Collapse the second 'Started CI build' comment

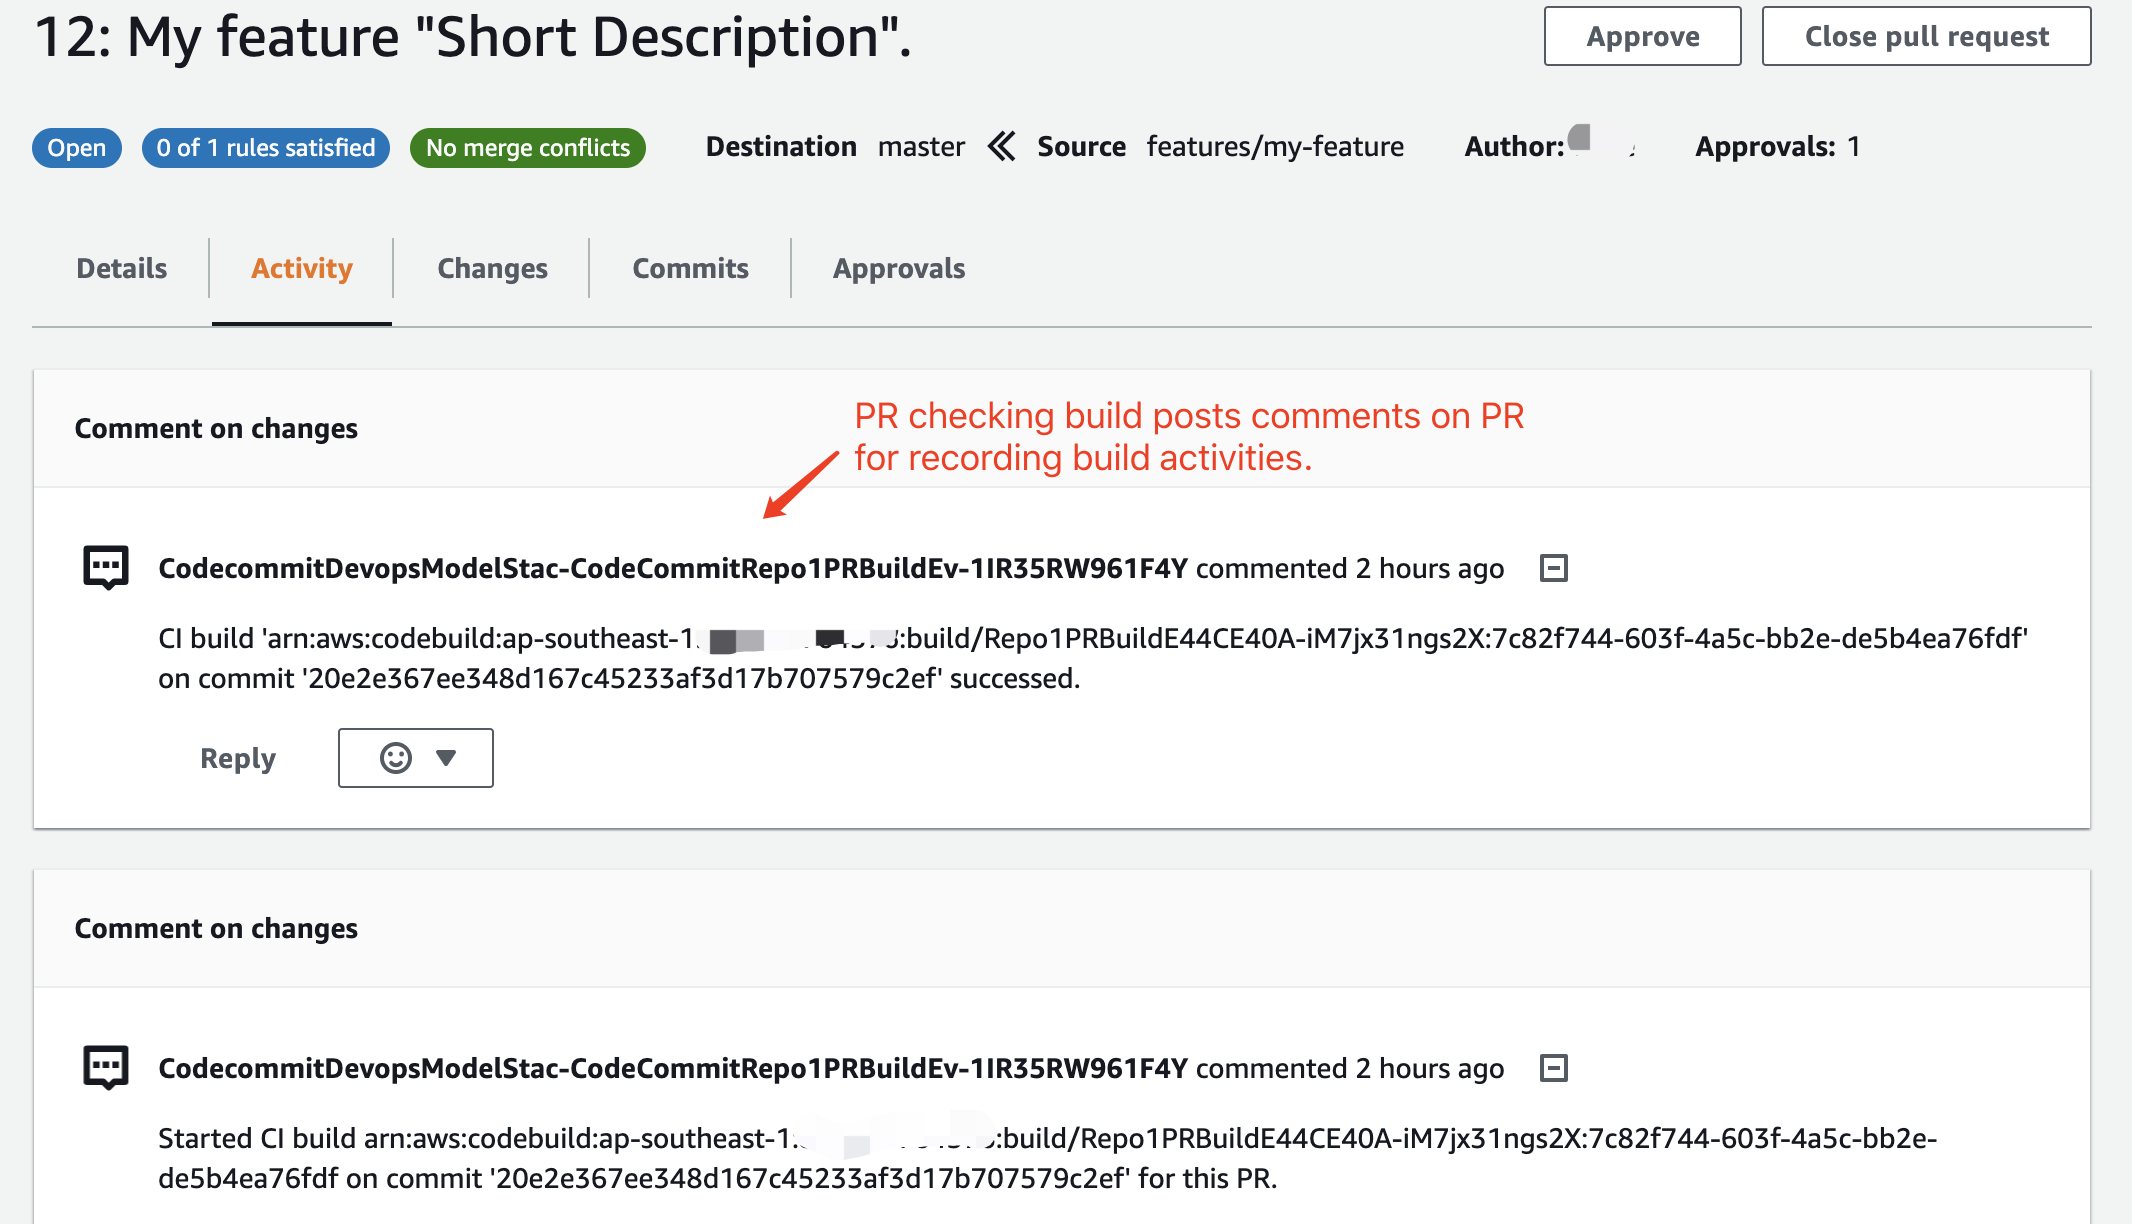[x=1553, y=1068]
